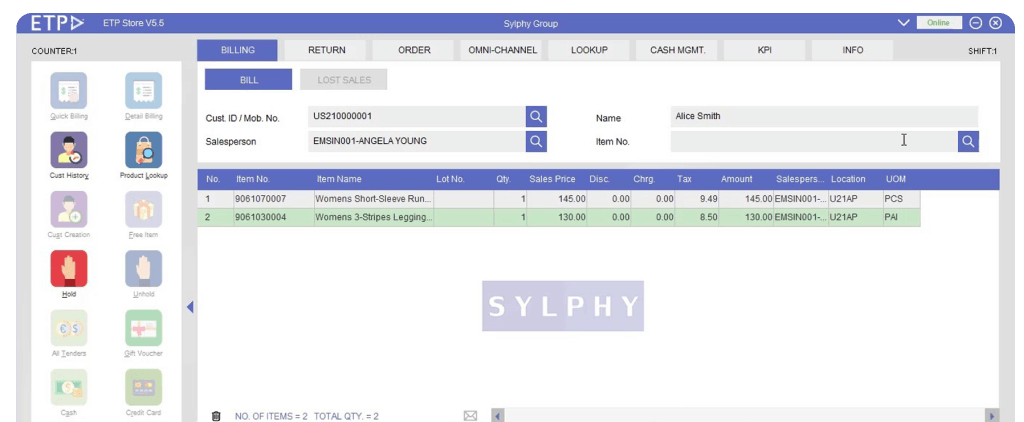Click Tax value 9.49
This screenshot has height=422, width=1024.
tap(697, 199)
